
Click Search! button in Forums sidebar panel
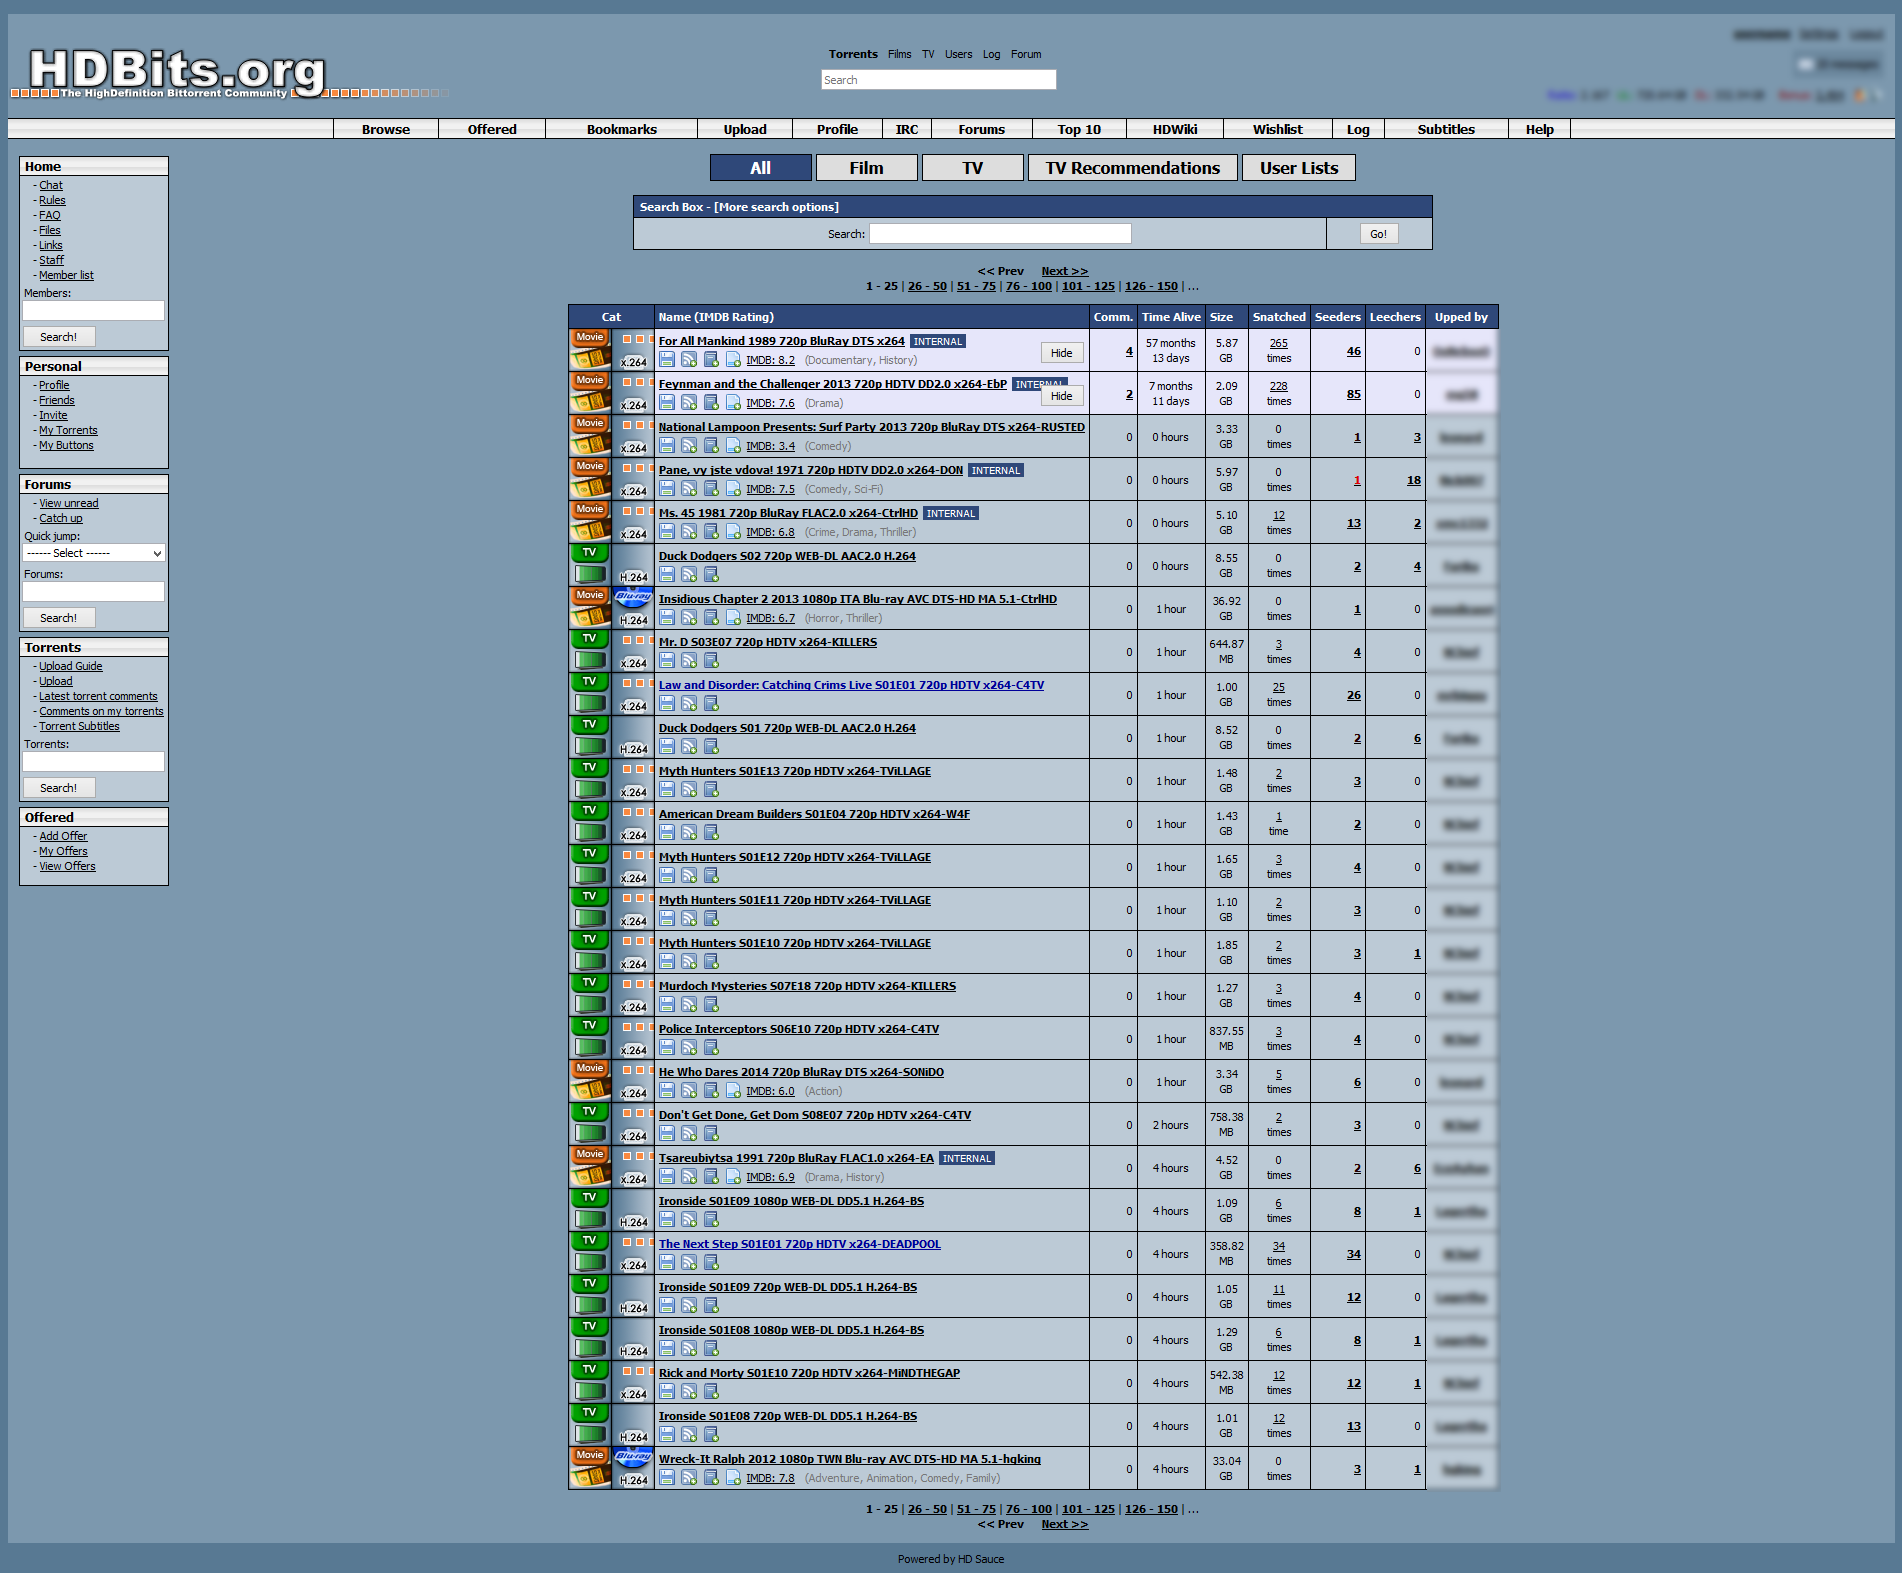pos(58,618)
